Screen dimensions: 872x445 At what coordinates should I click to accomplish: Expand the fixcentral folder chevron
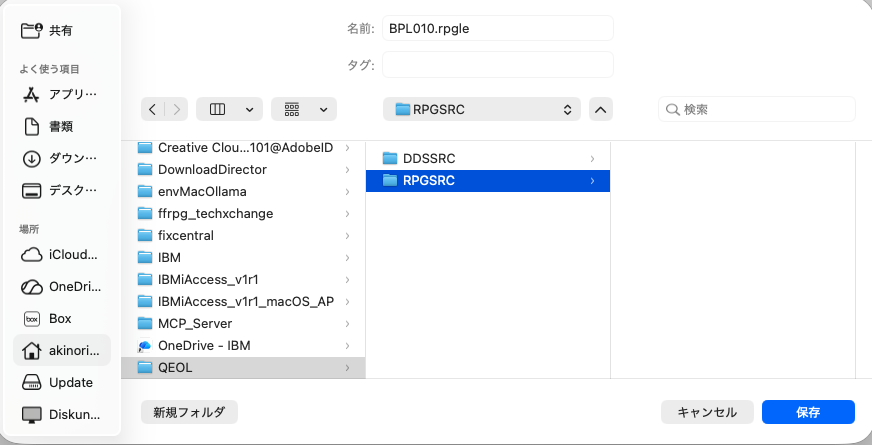(348, 236)
